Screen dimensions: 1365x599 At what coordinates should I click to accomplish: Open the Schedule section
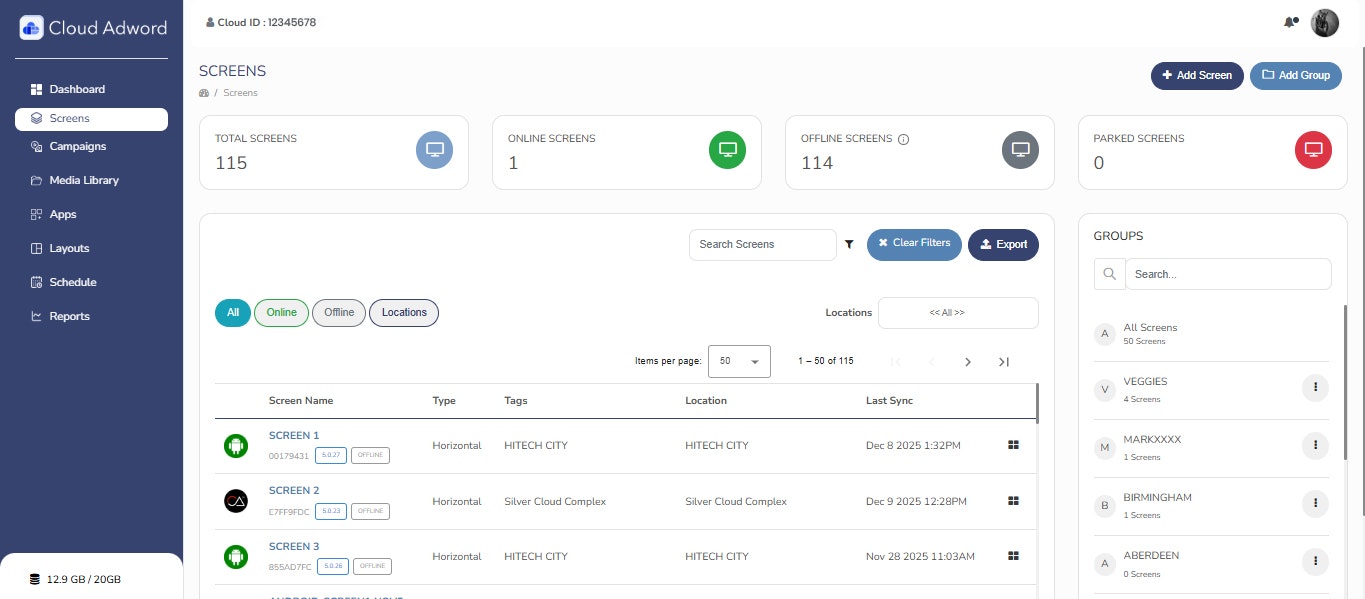tap(73, 282)
